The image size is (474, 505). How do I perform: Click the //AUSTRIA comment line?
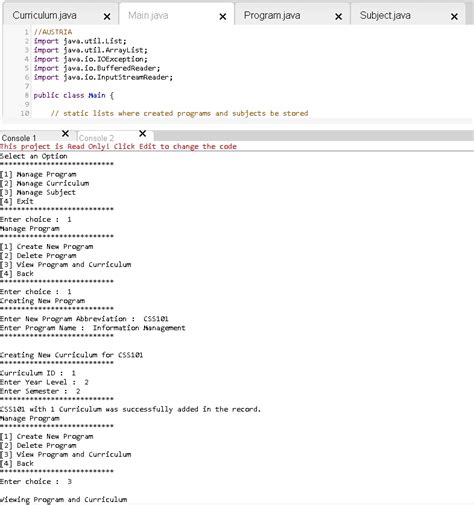53,32
